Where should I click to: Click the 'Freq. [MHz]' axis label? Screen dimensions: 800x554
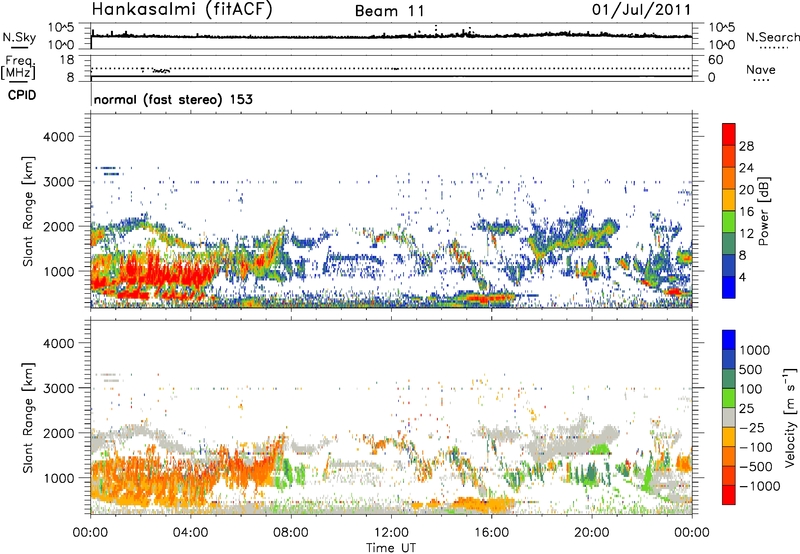(18, 68)
